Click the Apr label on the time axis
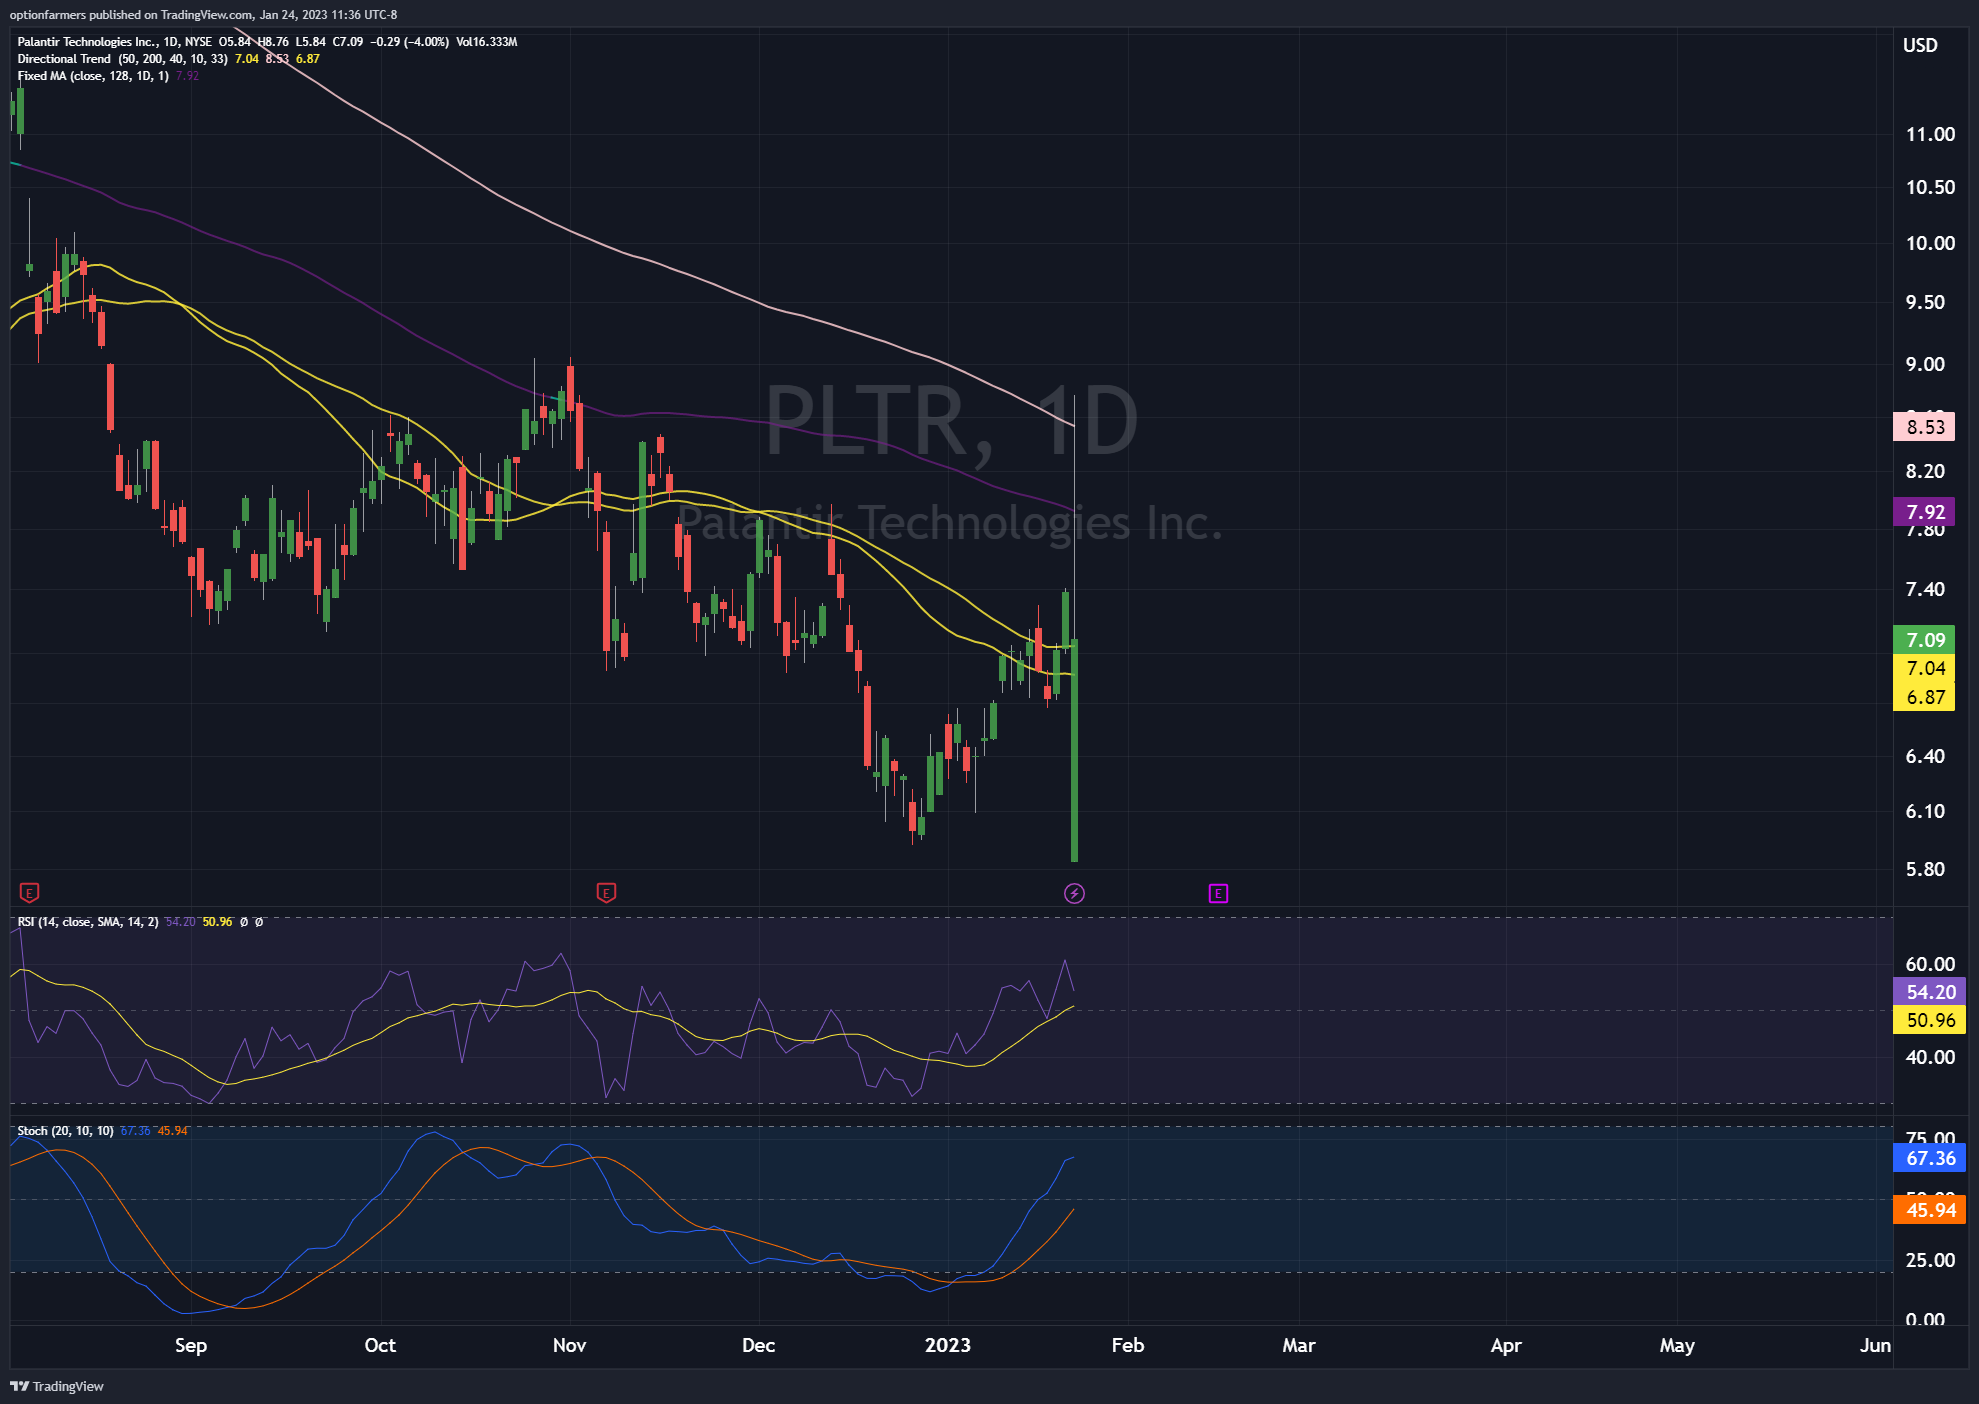 pos(1506,1345)
